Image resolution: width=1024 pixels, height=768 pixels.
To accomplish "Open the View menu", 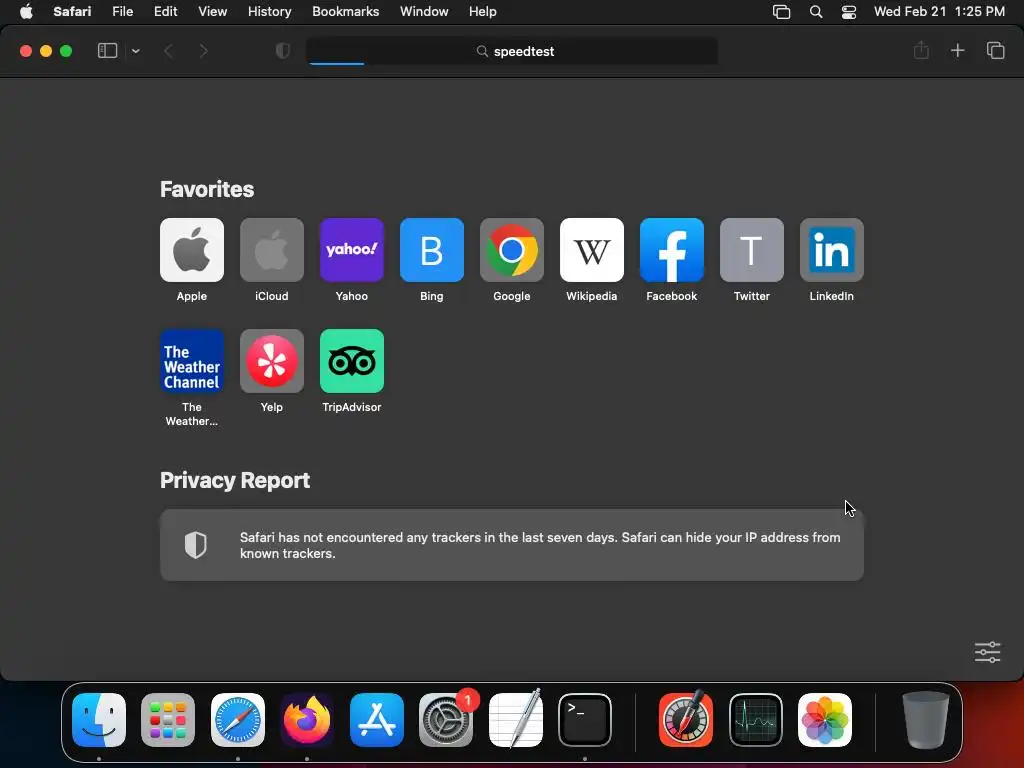I will tap(213, 12).
